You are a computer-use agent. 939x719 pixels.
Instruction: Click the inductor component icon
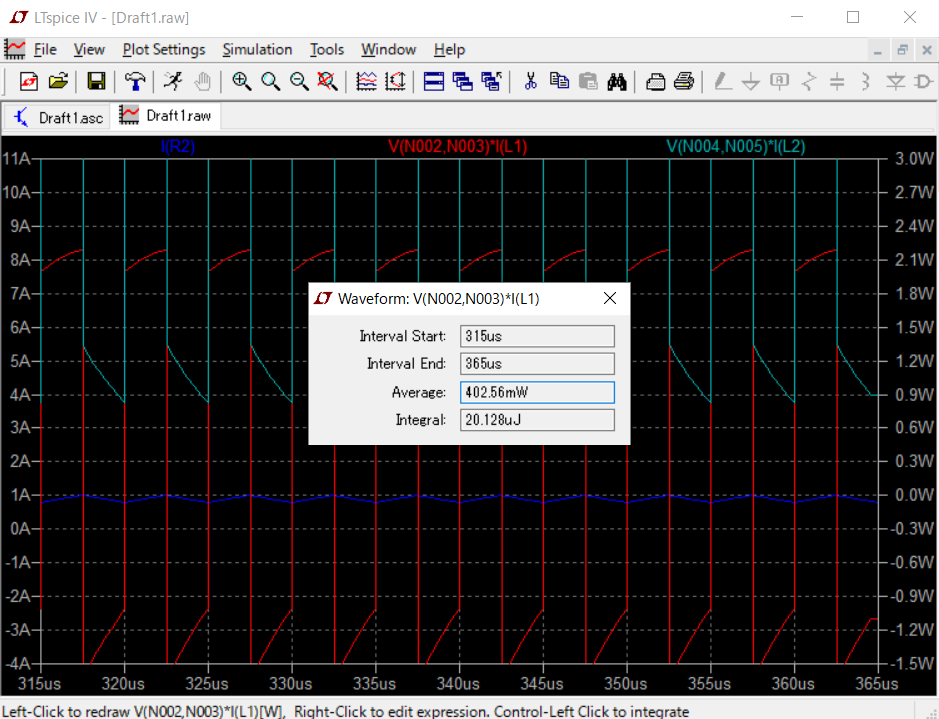[x=866, y=81]
